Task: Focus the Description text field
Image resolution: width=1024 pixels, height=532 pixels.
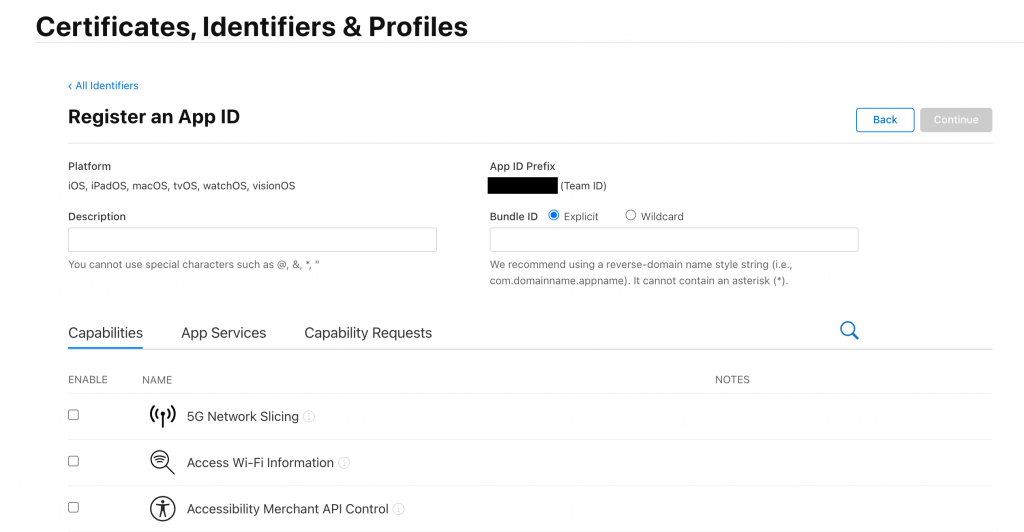Action: [252, 240]
